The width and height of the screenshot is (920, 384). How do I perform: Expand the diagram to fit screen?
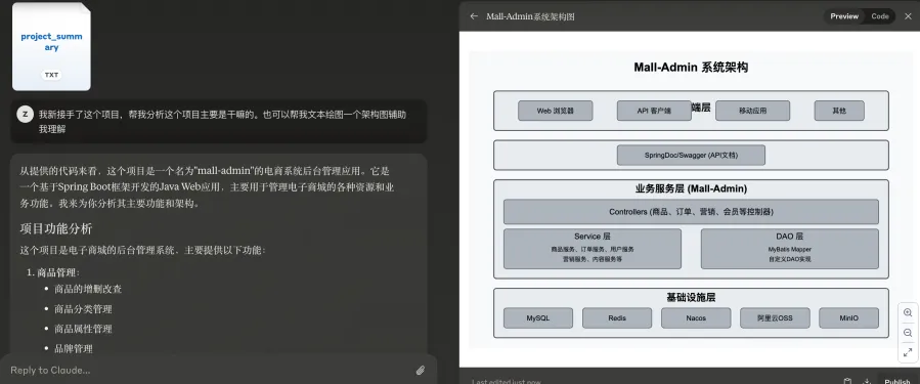[908, 353]
